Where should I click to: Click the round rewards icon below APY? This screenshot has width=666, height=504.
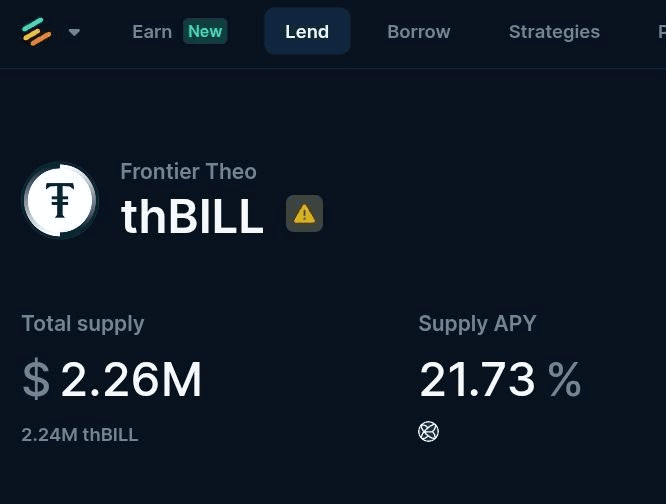(x=428, y=432)
